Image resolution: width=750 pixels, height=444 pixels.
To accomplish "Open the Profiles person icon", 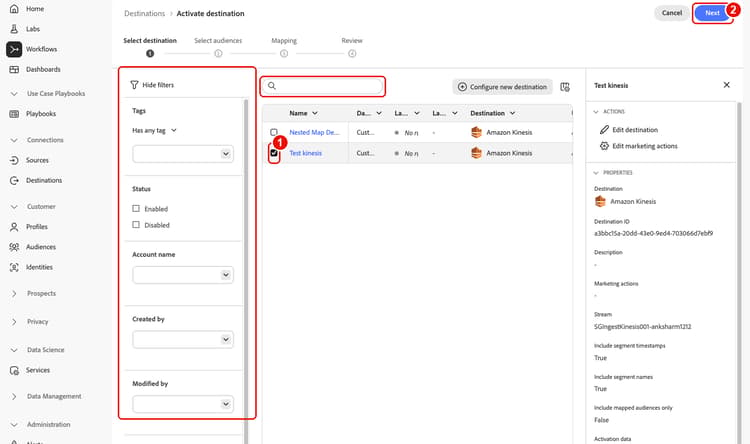I will click(x=14, y=227).
